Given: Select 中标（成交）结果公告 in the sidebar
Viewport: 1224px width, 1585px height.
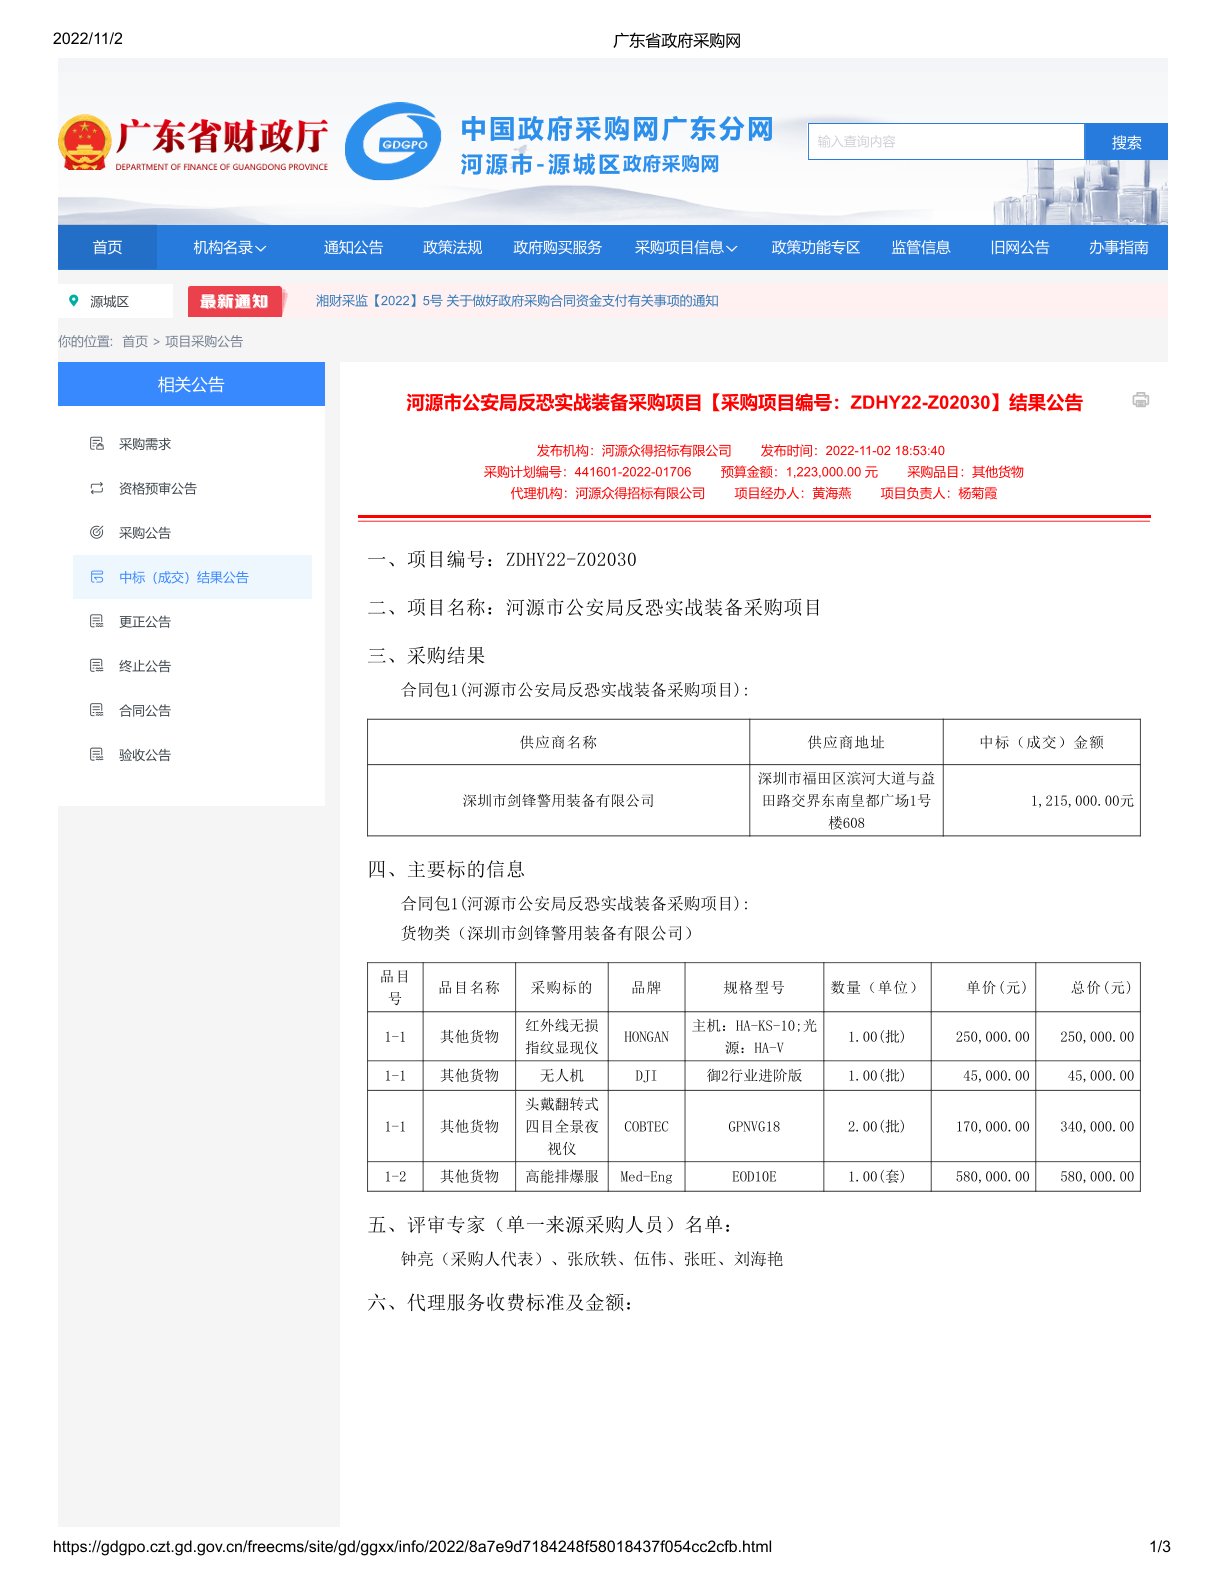Looking at the screenshot, I should pyautogui.click(x=183, y=577).
